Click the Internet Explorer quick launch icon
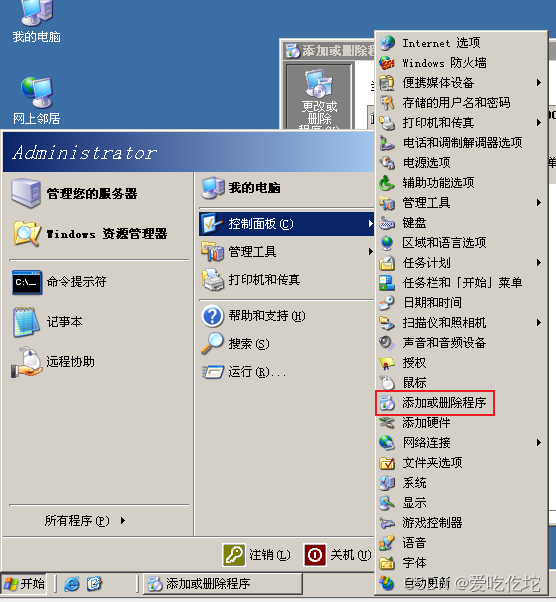556x602 pixels. [72, 584]
